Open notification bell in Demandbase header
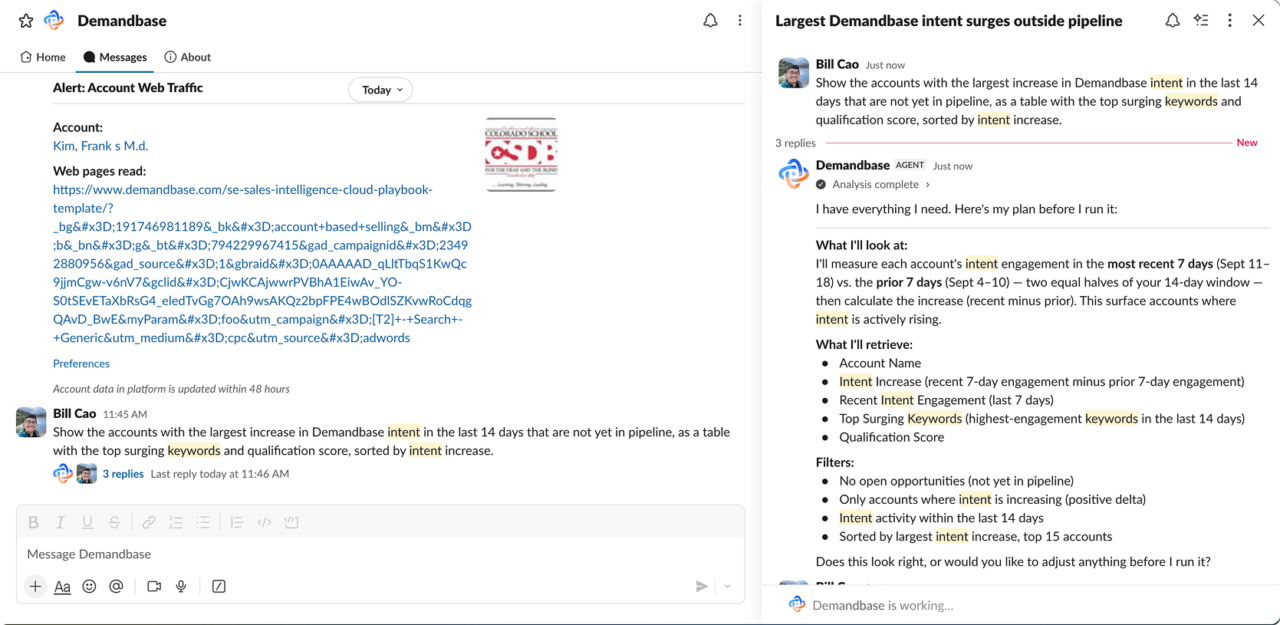 point(710,21)
